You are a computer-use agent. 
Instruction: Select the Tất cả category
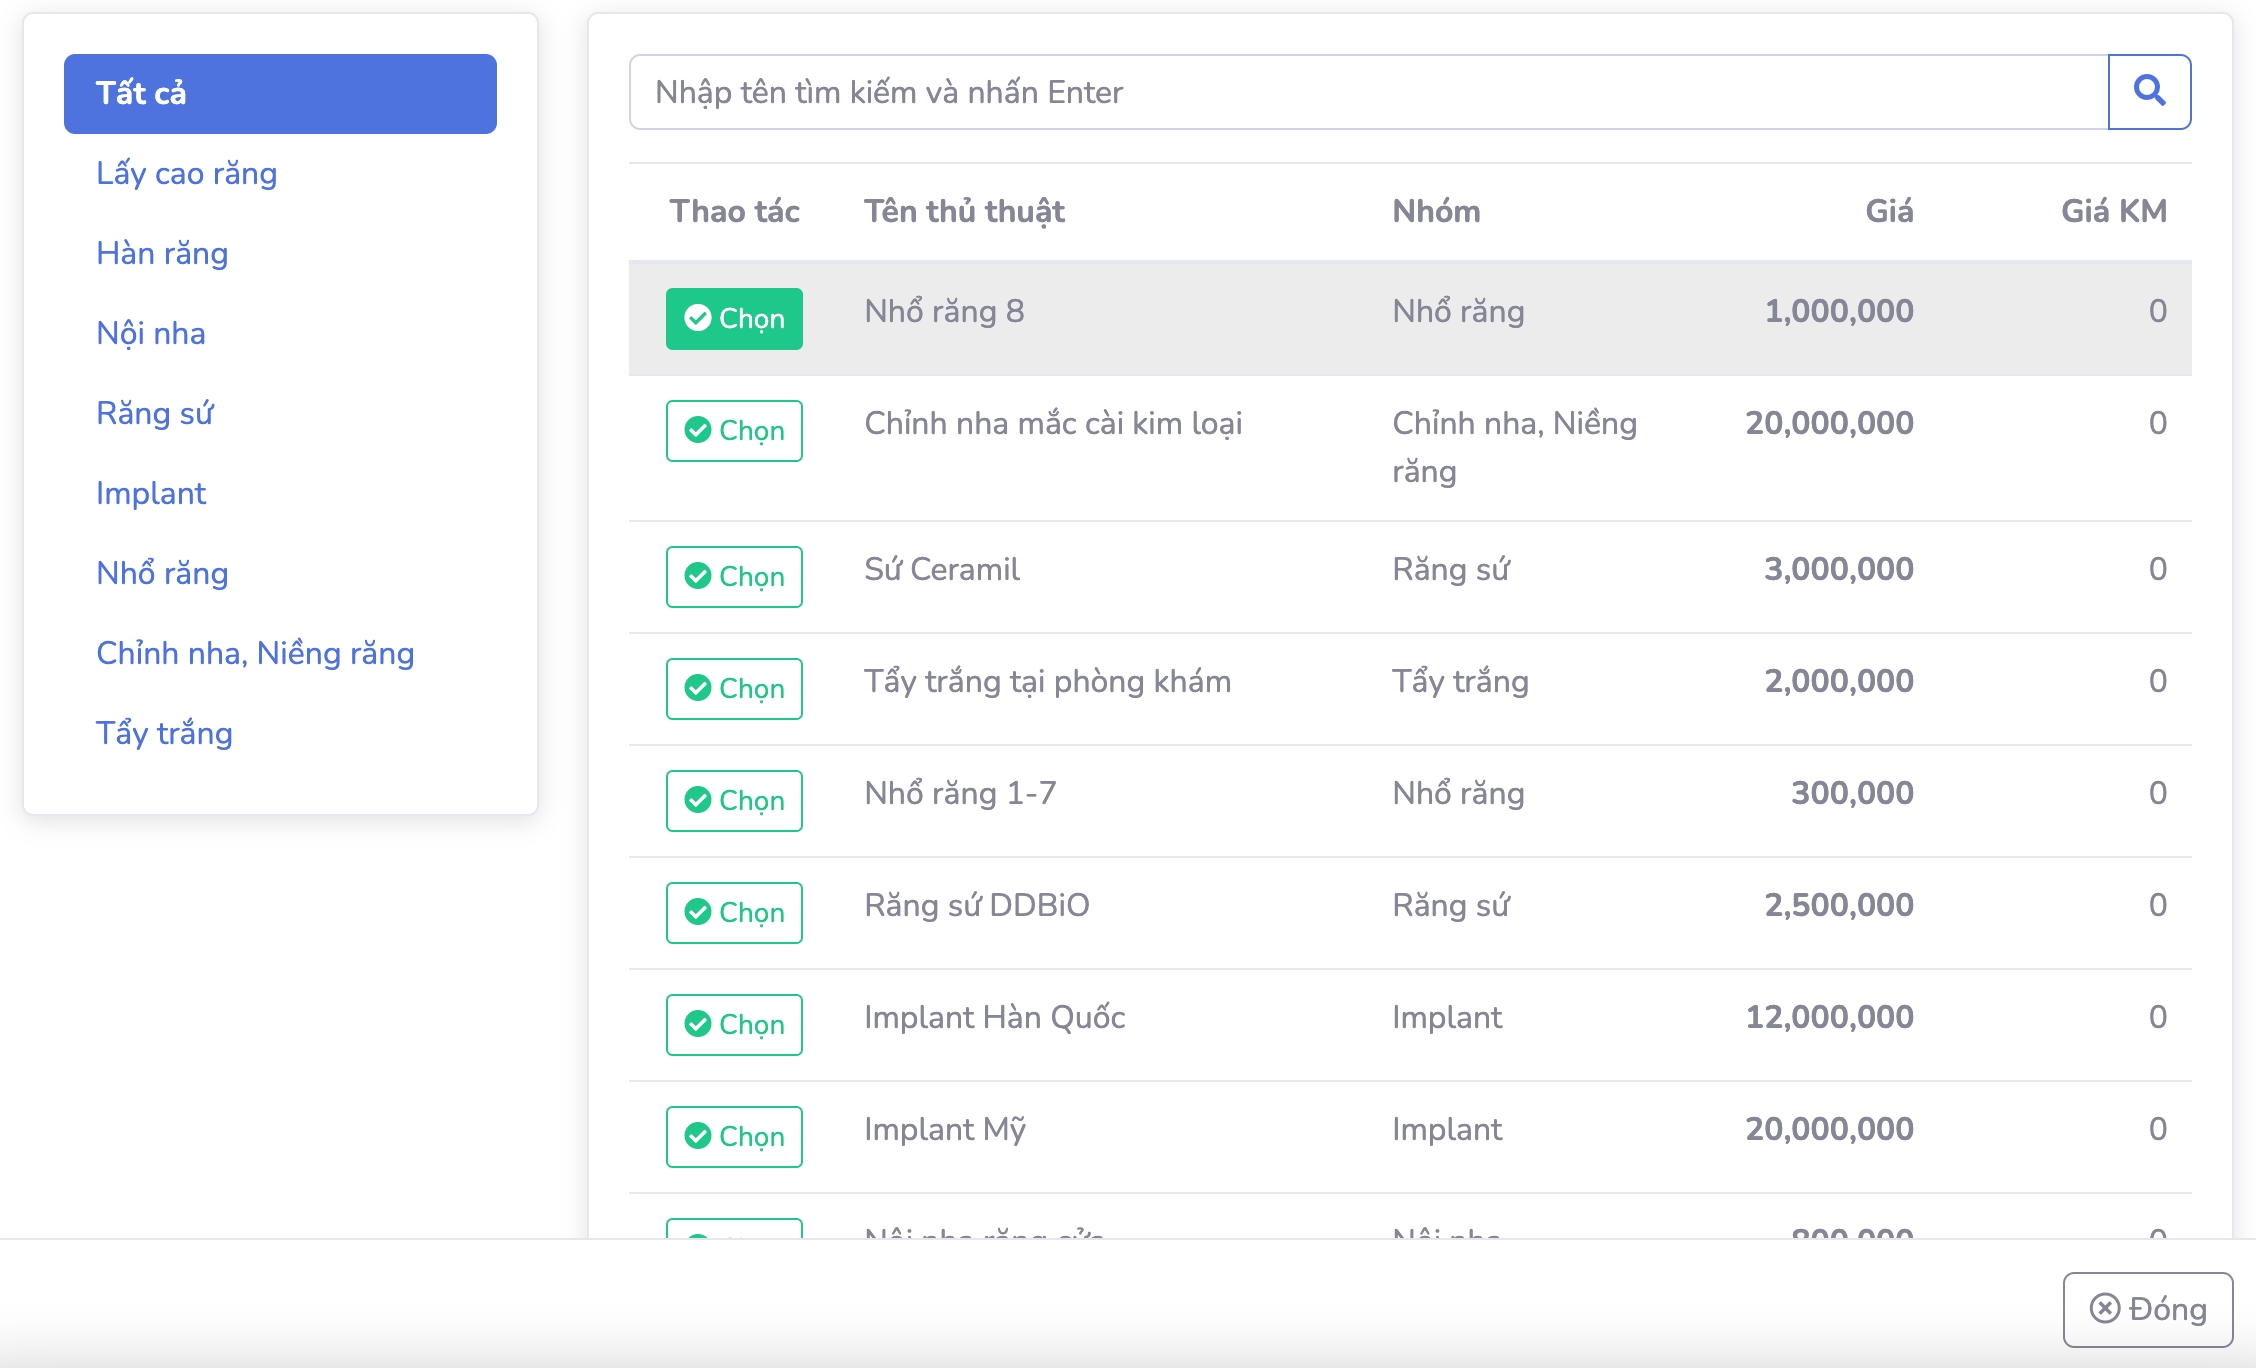pos(280,94)
